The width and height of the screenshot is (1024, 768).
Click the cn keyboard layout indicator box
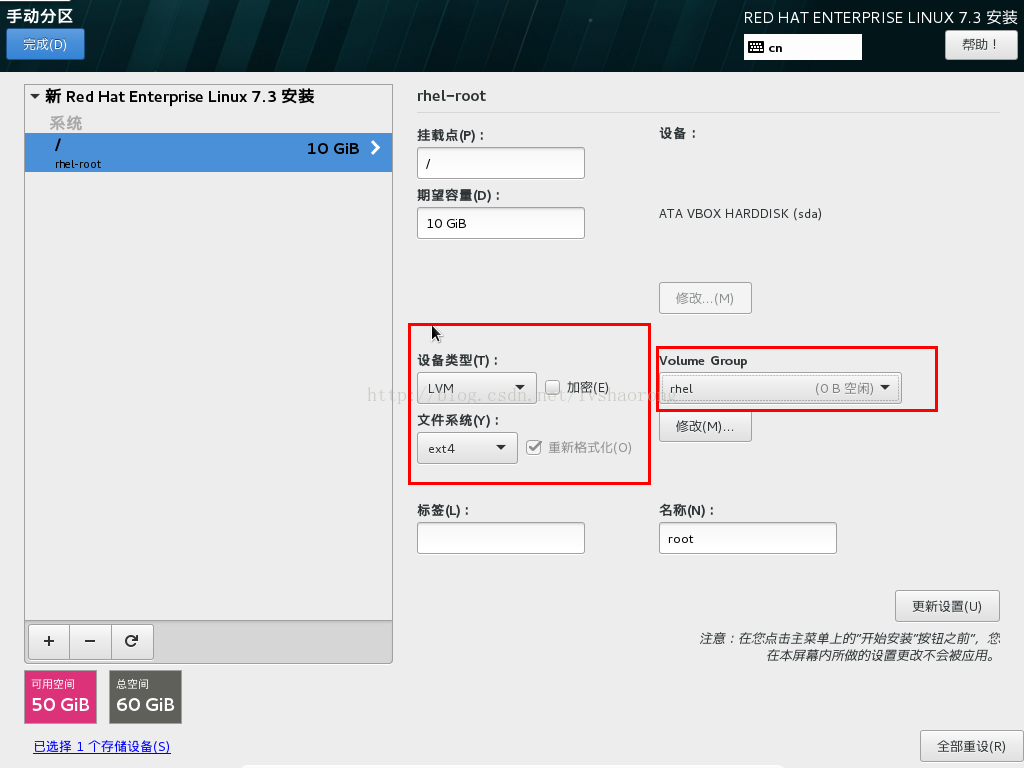click(803, 47)
